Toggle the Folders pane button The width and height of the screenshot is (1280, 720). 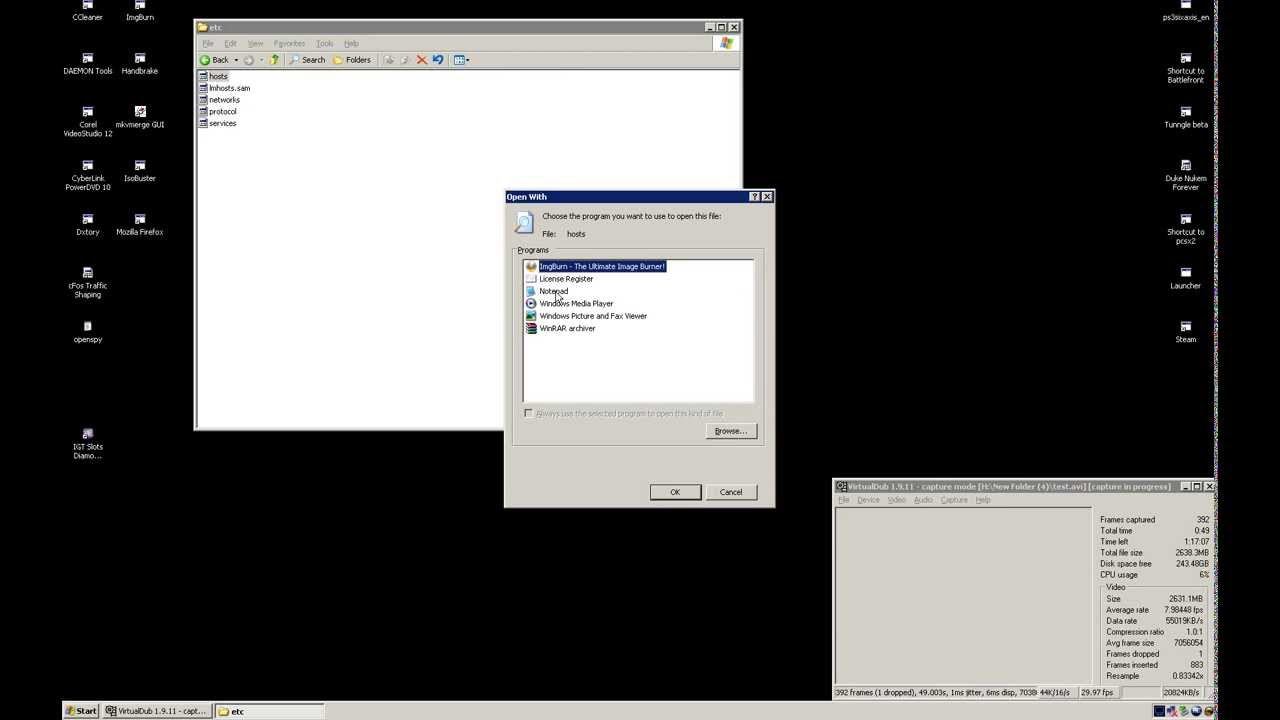coord(352,60)
